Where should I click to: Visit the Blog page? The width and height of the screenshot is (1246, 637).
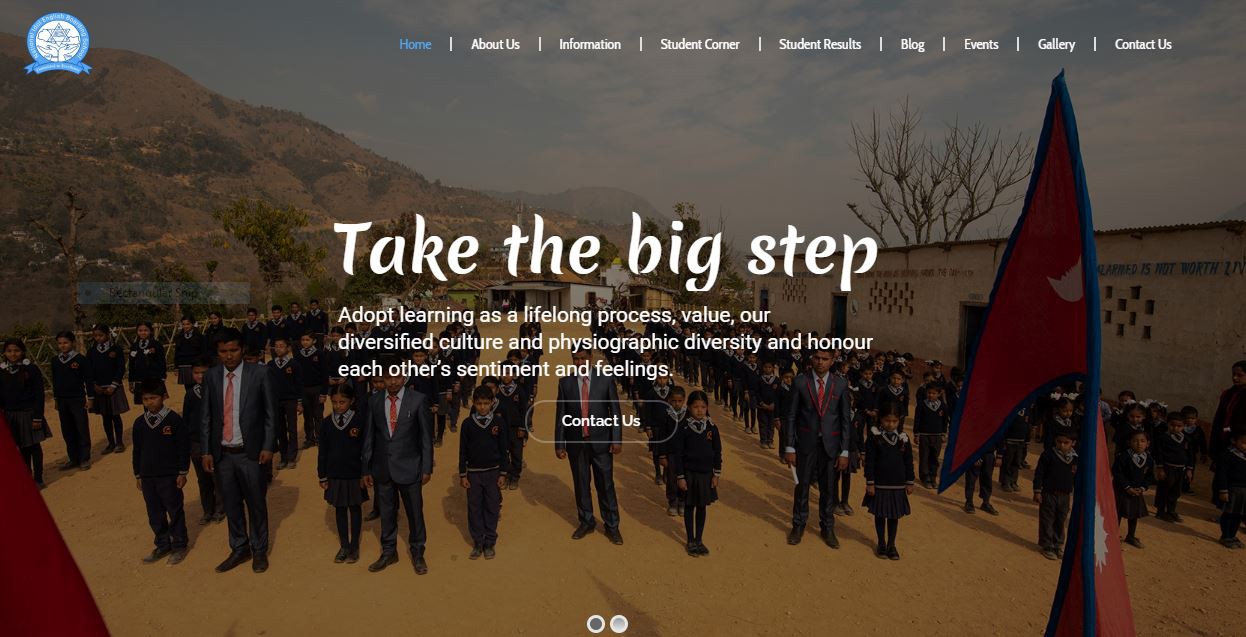pos(912,44)
